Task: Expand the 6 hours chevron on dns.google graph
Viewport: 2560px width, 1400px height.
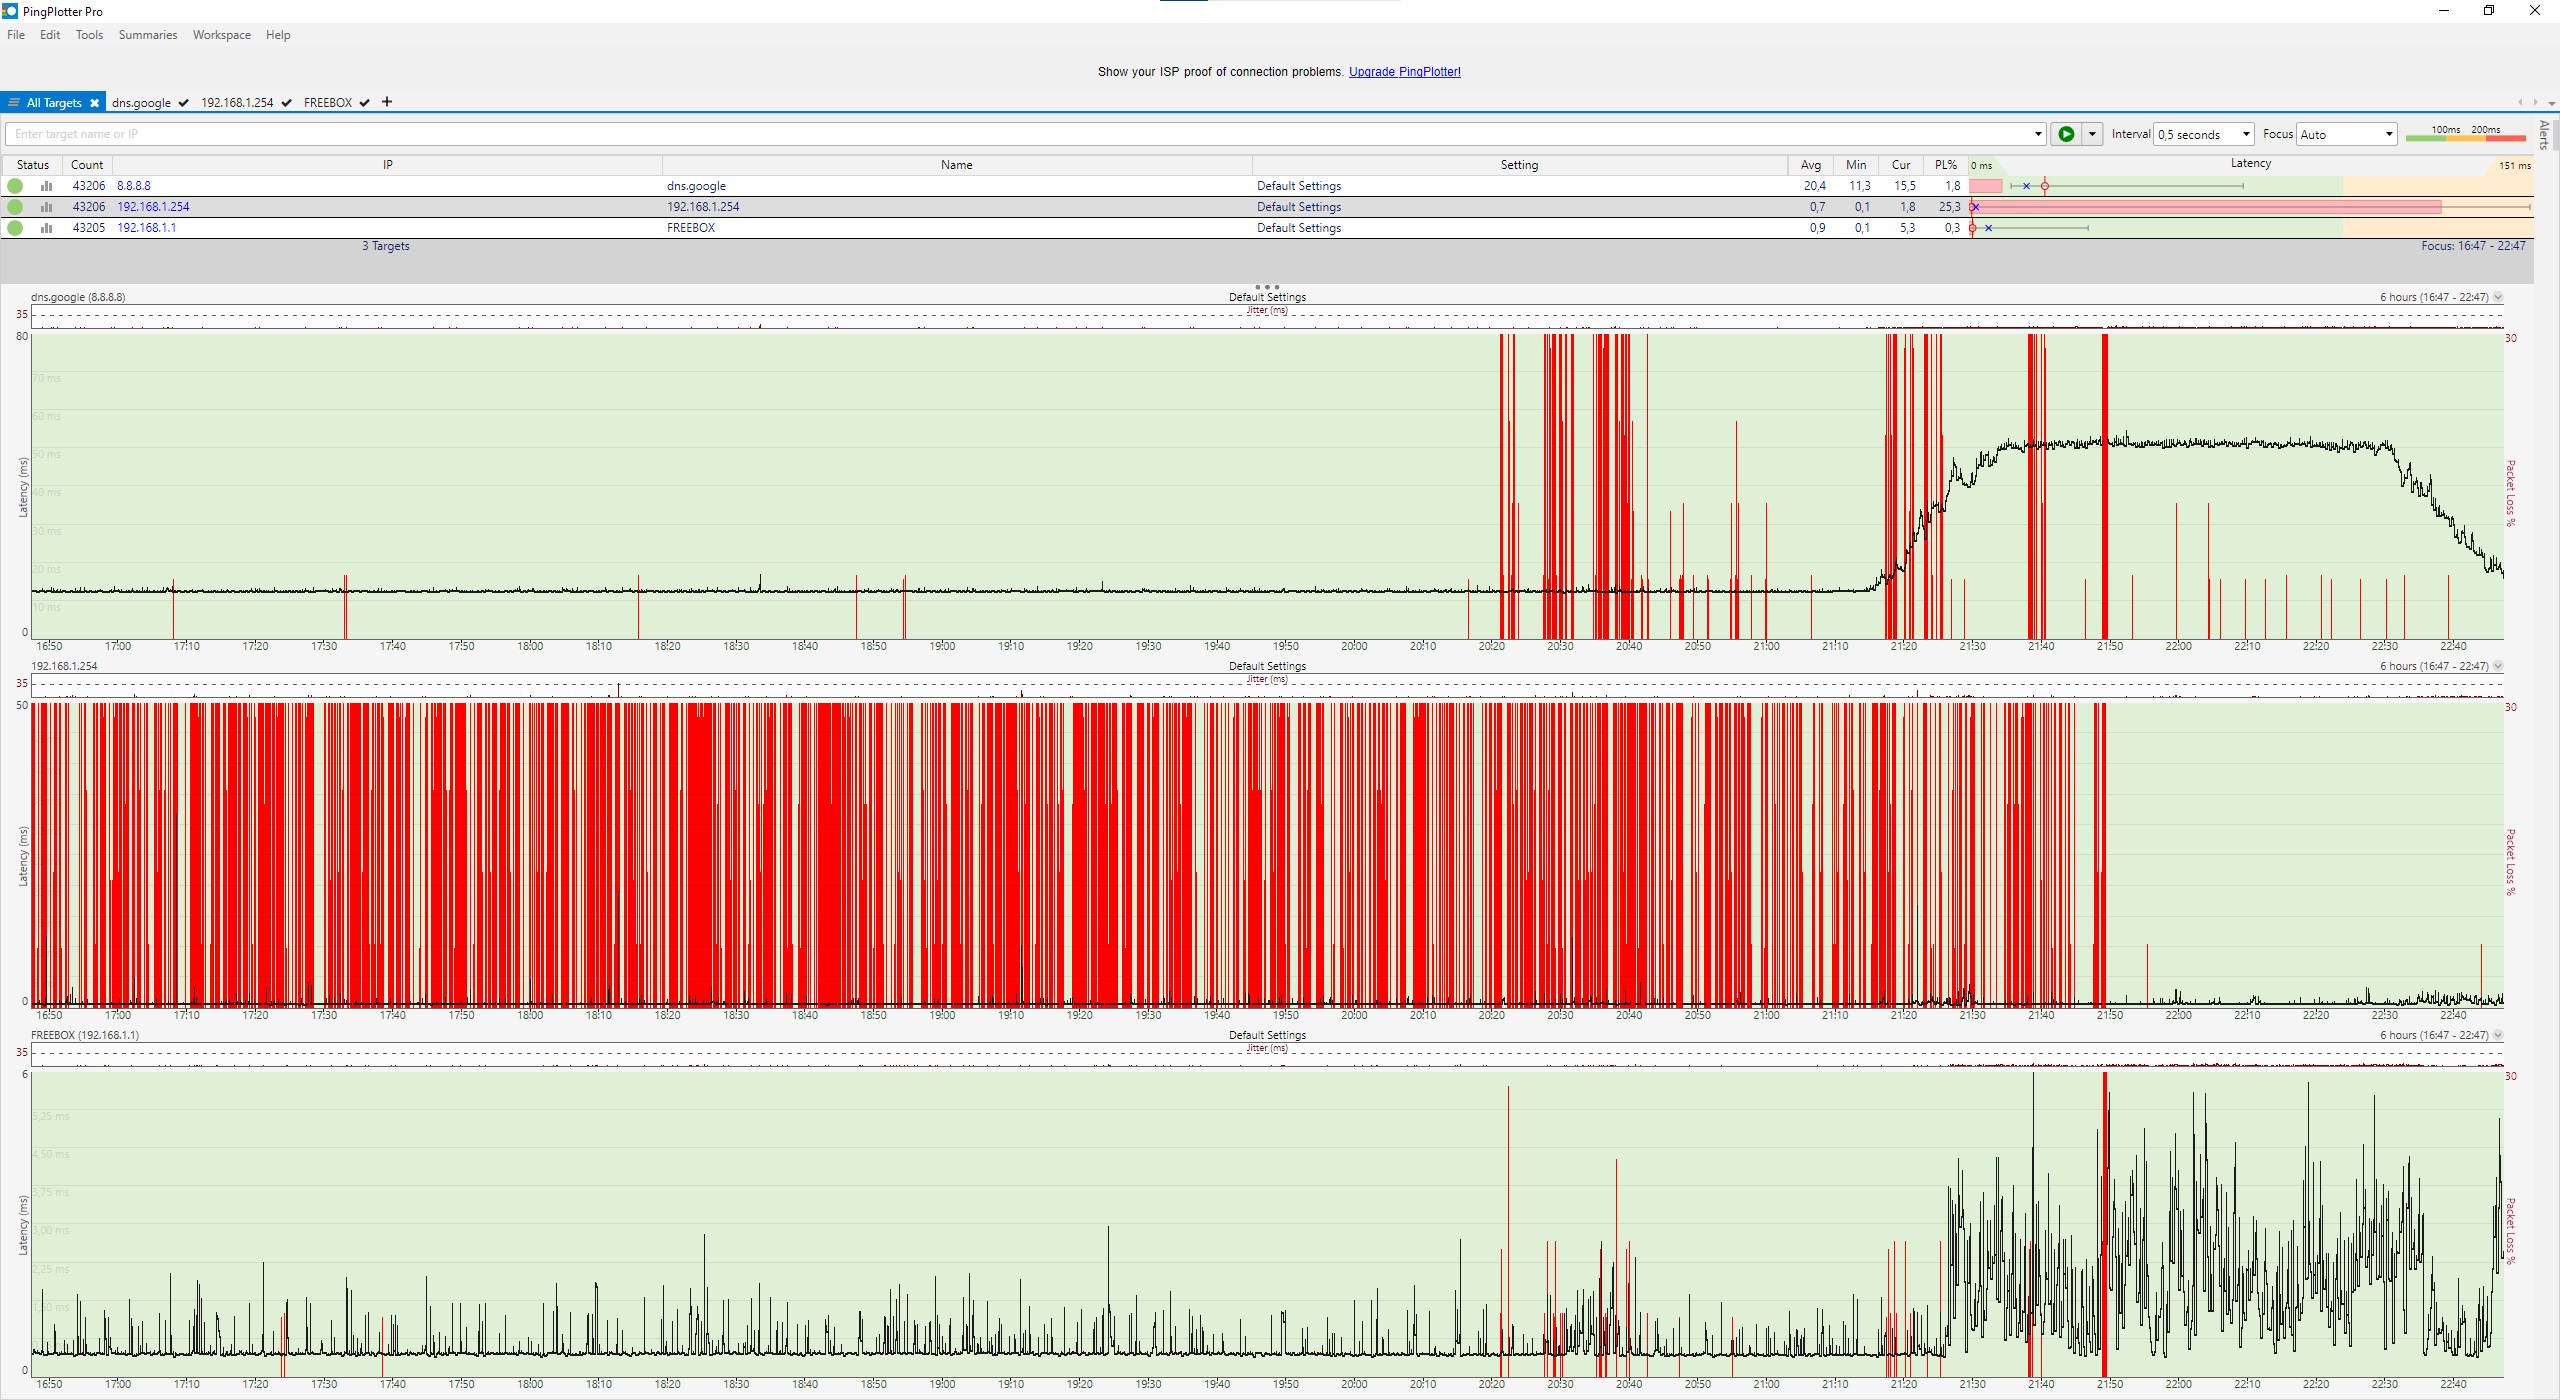Action: coord(2498,297)
